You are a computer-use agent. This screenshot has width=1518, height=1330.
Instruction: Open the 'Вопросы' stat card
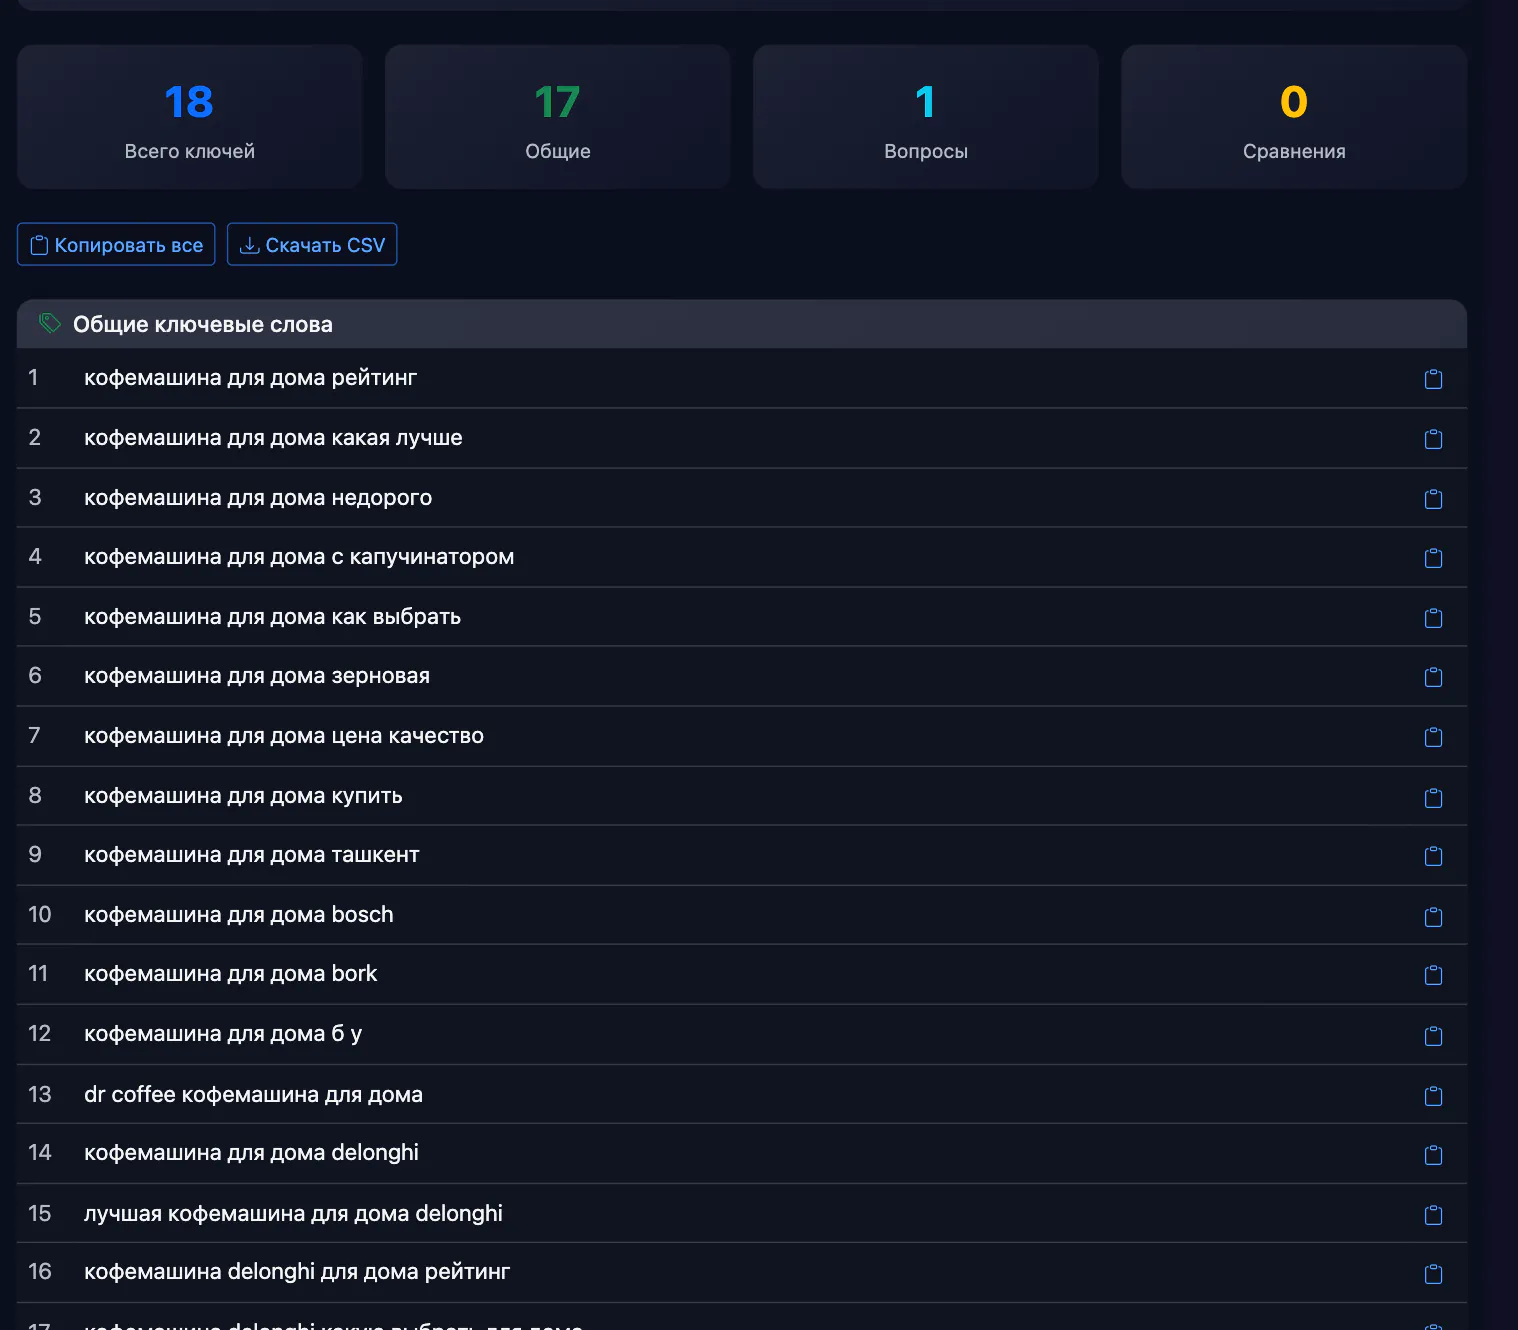[x=926, y=116]
